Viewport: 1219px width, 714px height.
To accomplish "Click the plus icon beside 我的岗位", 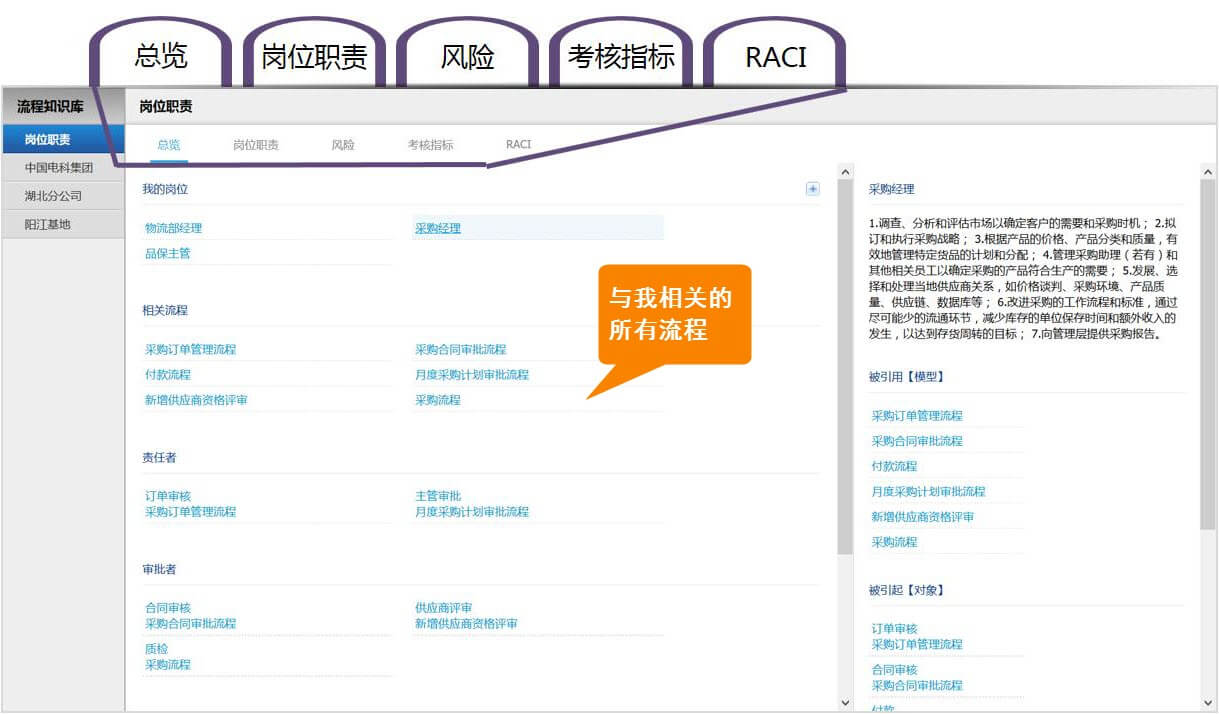I will 812,189.
